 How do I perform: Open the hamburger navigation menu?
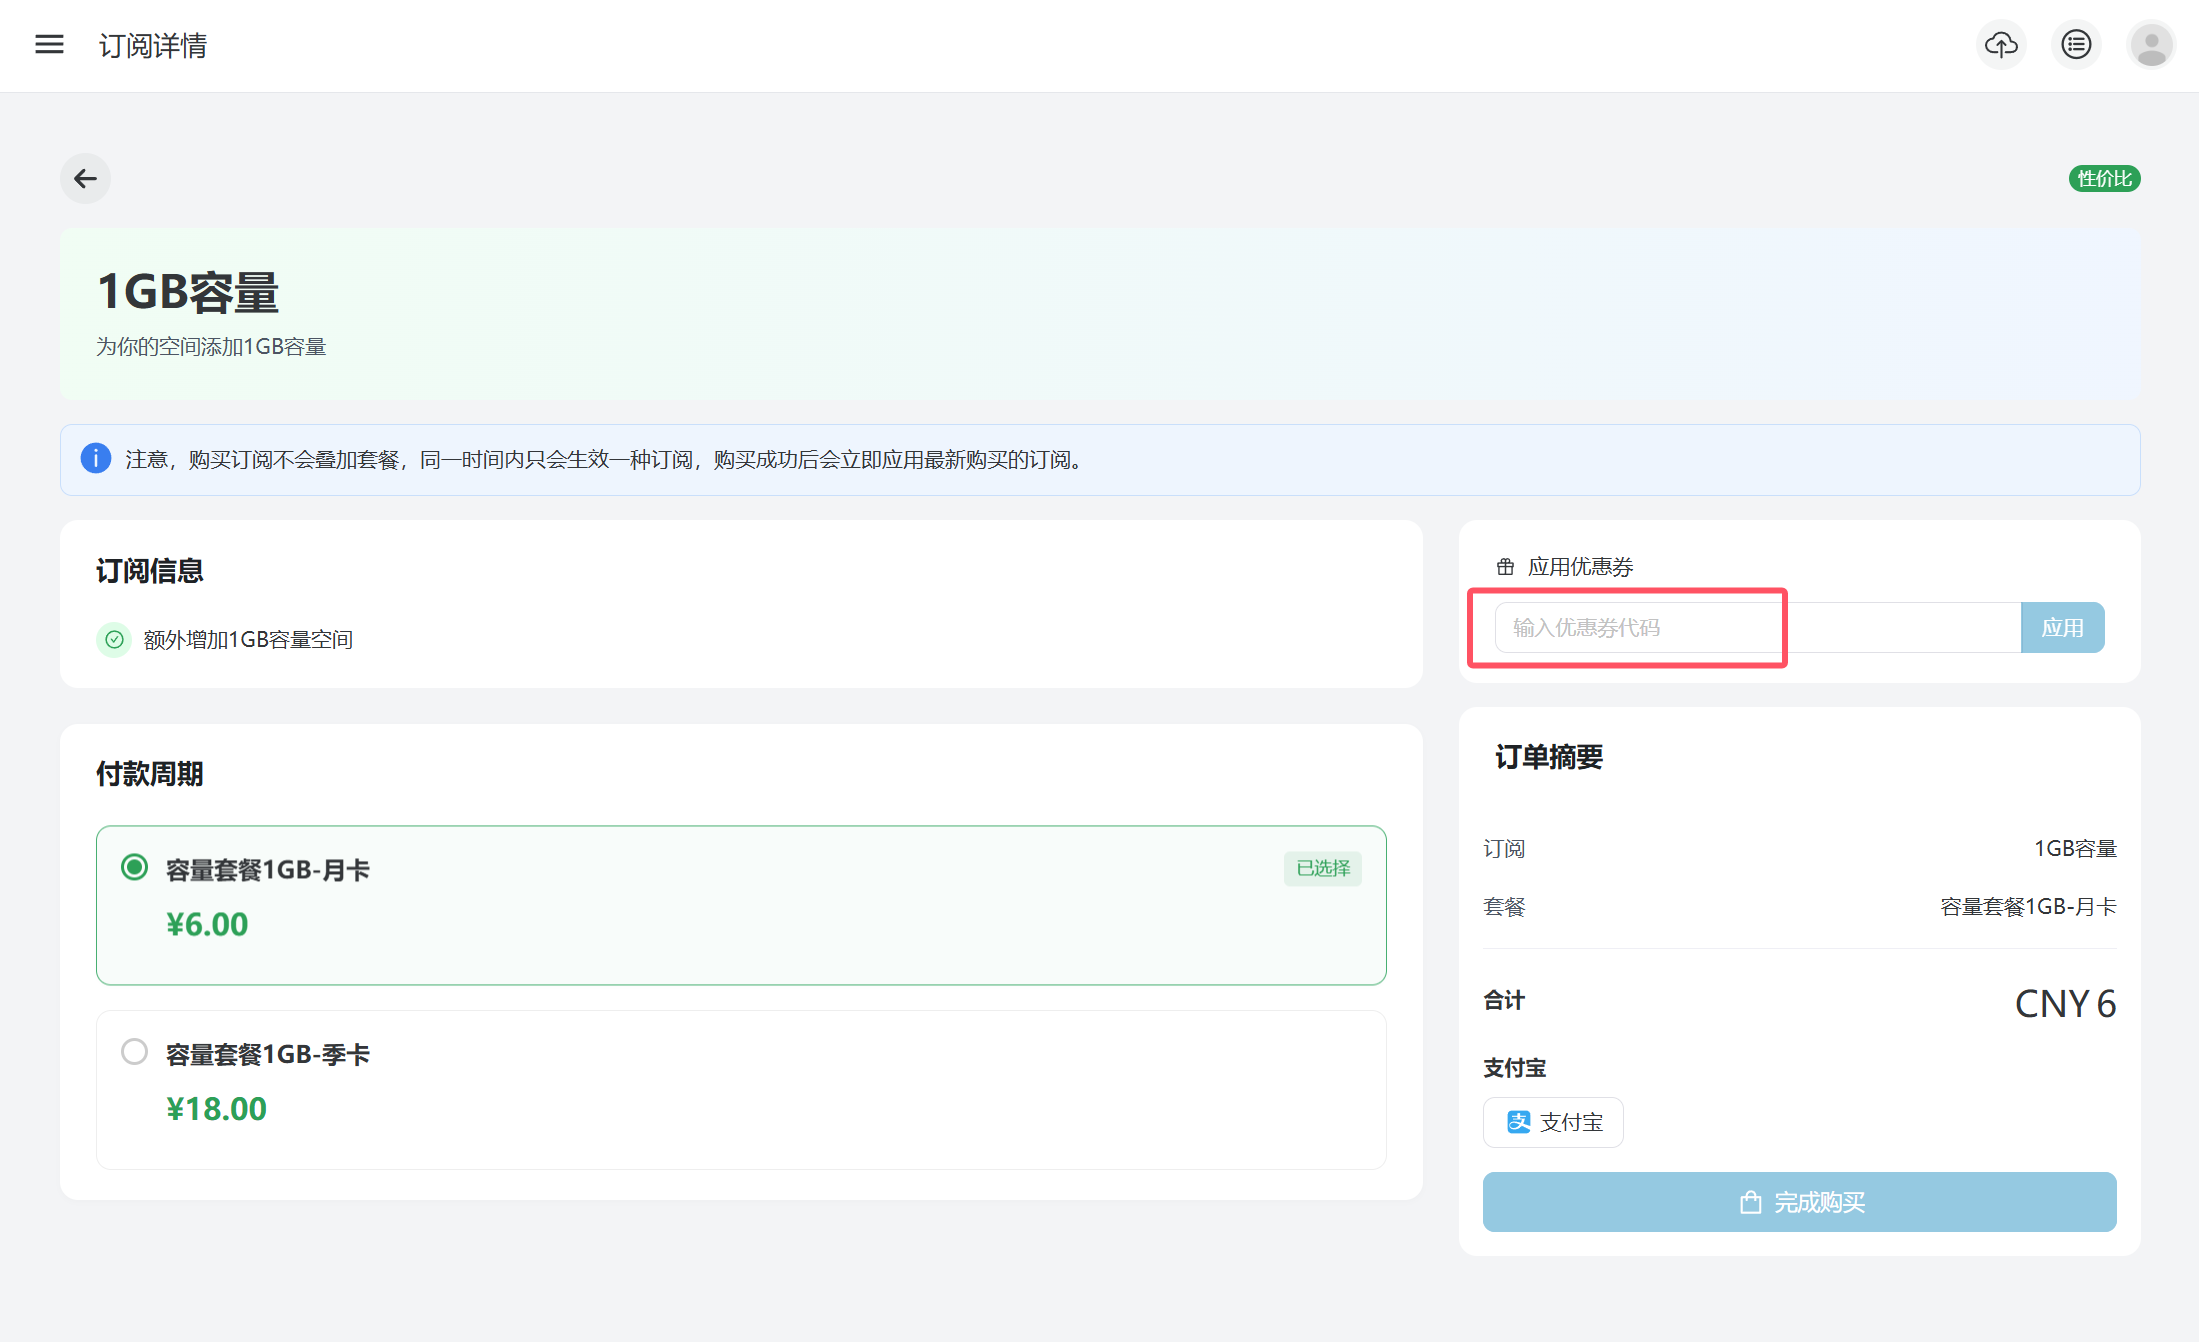coord(49,45)
